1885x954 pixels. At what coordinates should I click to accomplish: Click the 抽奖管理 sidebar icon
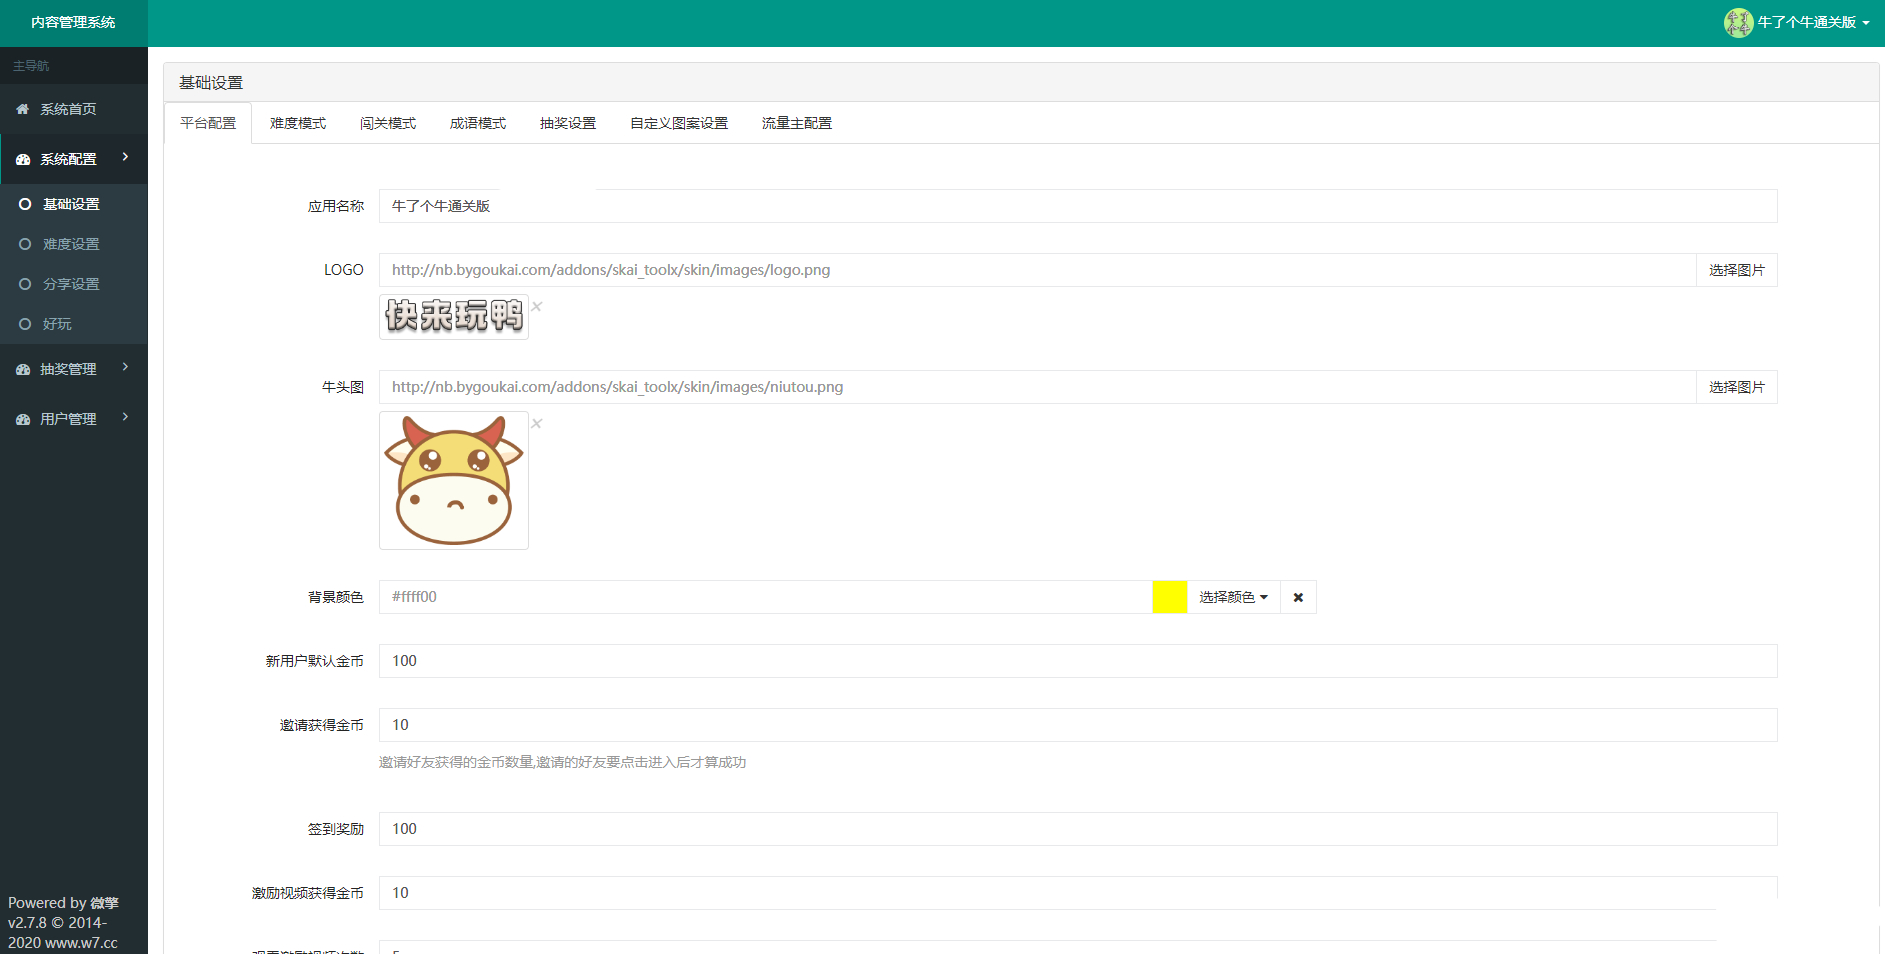click(x=22, y=368)
